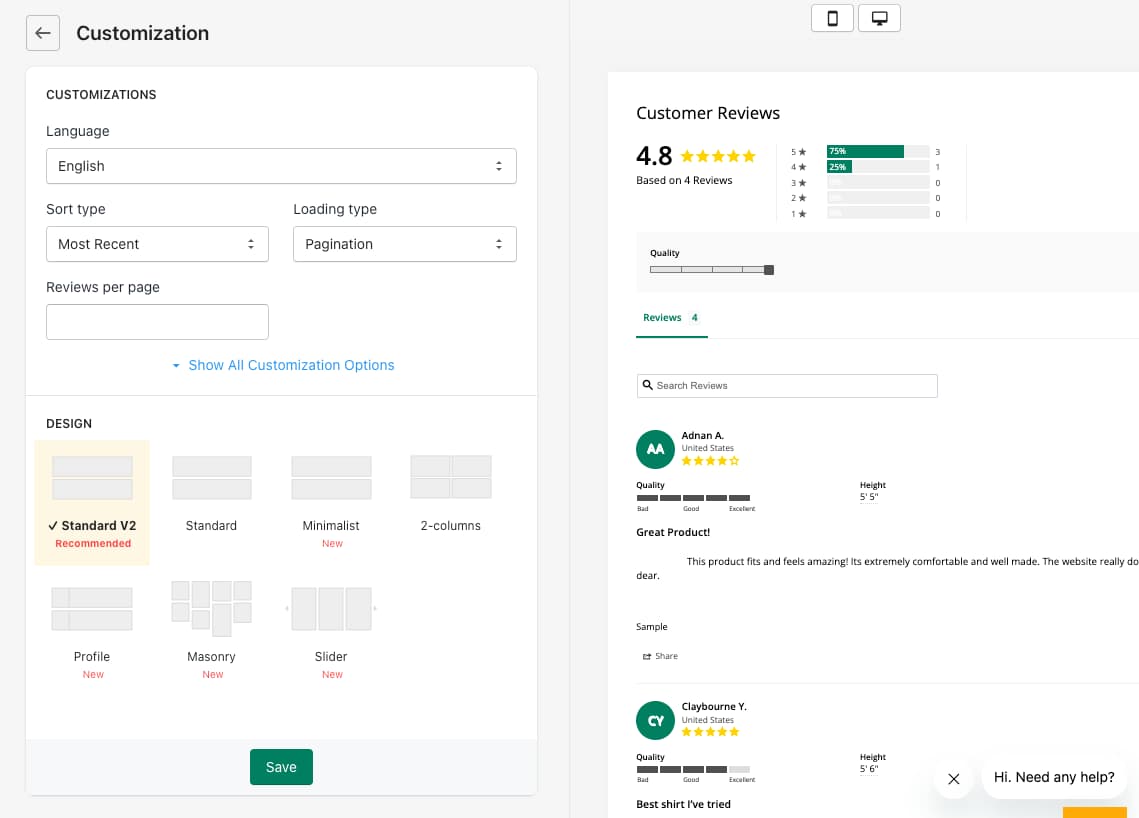The width and height of the screenshot is (1139, 818).
Task: Click the 2 star rating row
Action: [866, 198]
